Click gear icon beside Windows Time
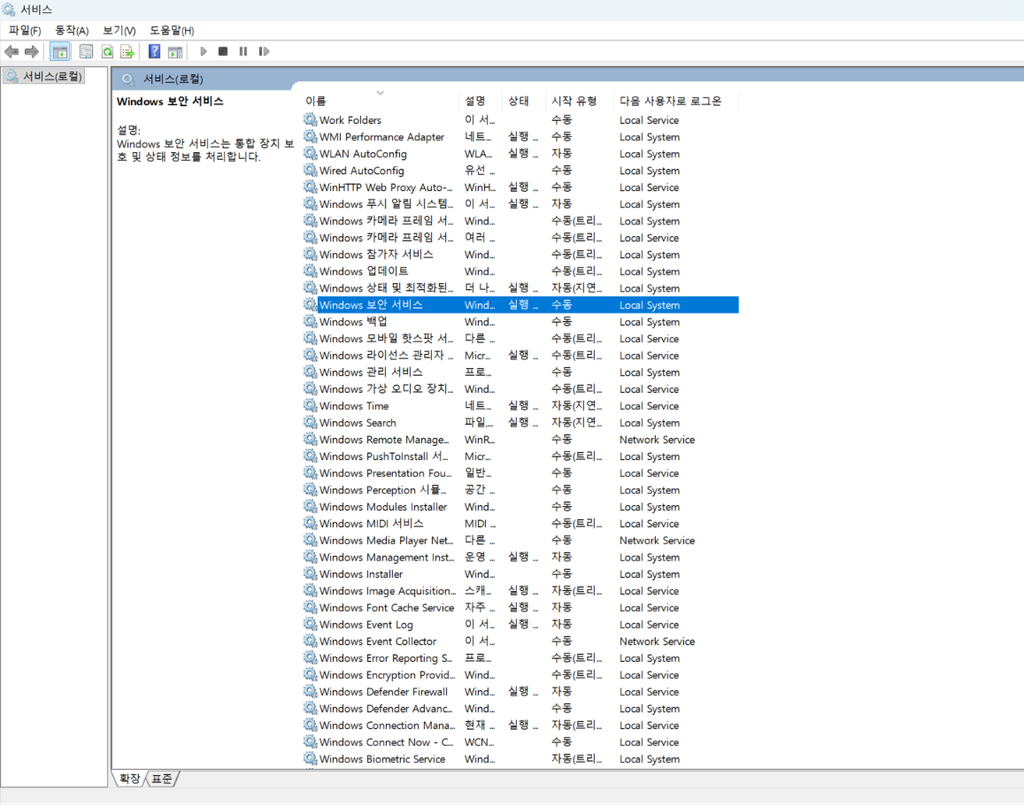Viewport: 1024px width, 805px height. click(x=310, y=405)
